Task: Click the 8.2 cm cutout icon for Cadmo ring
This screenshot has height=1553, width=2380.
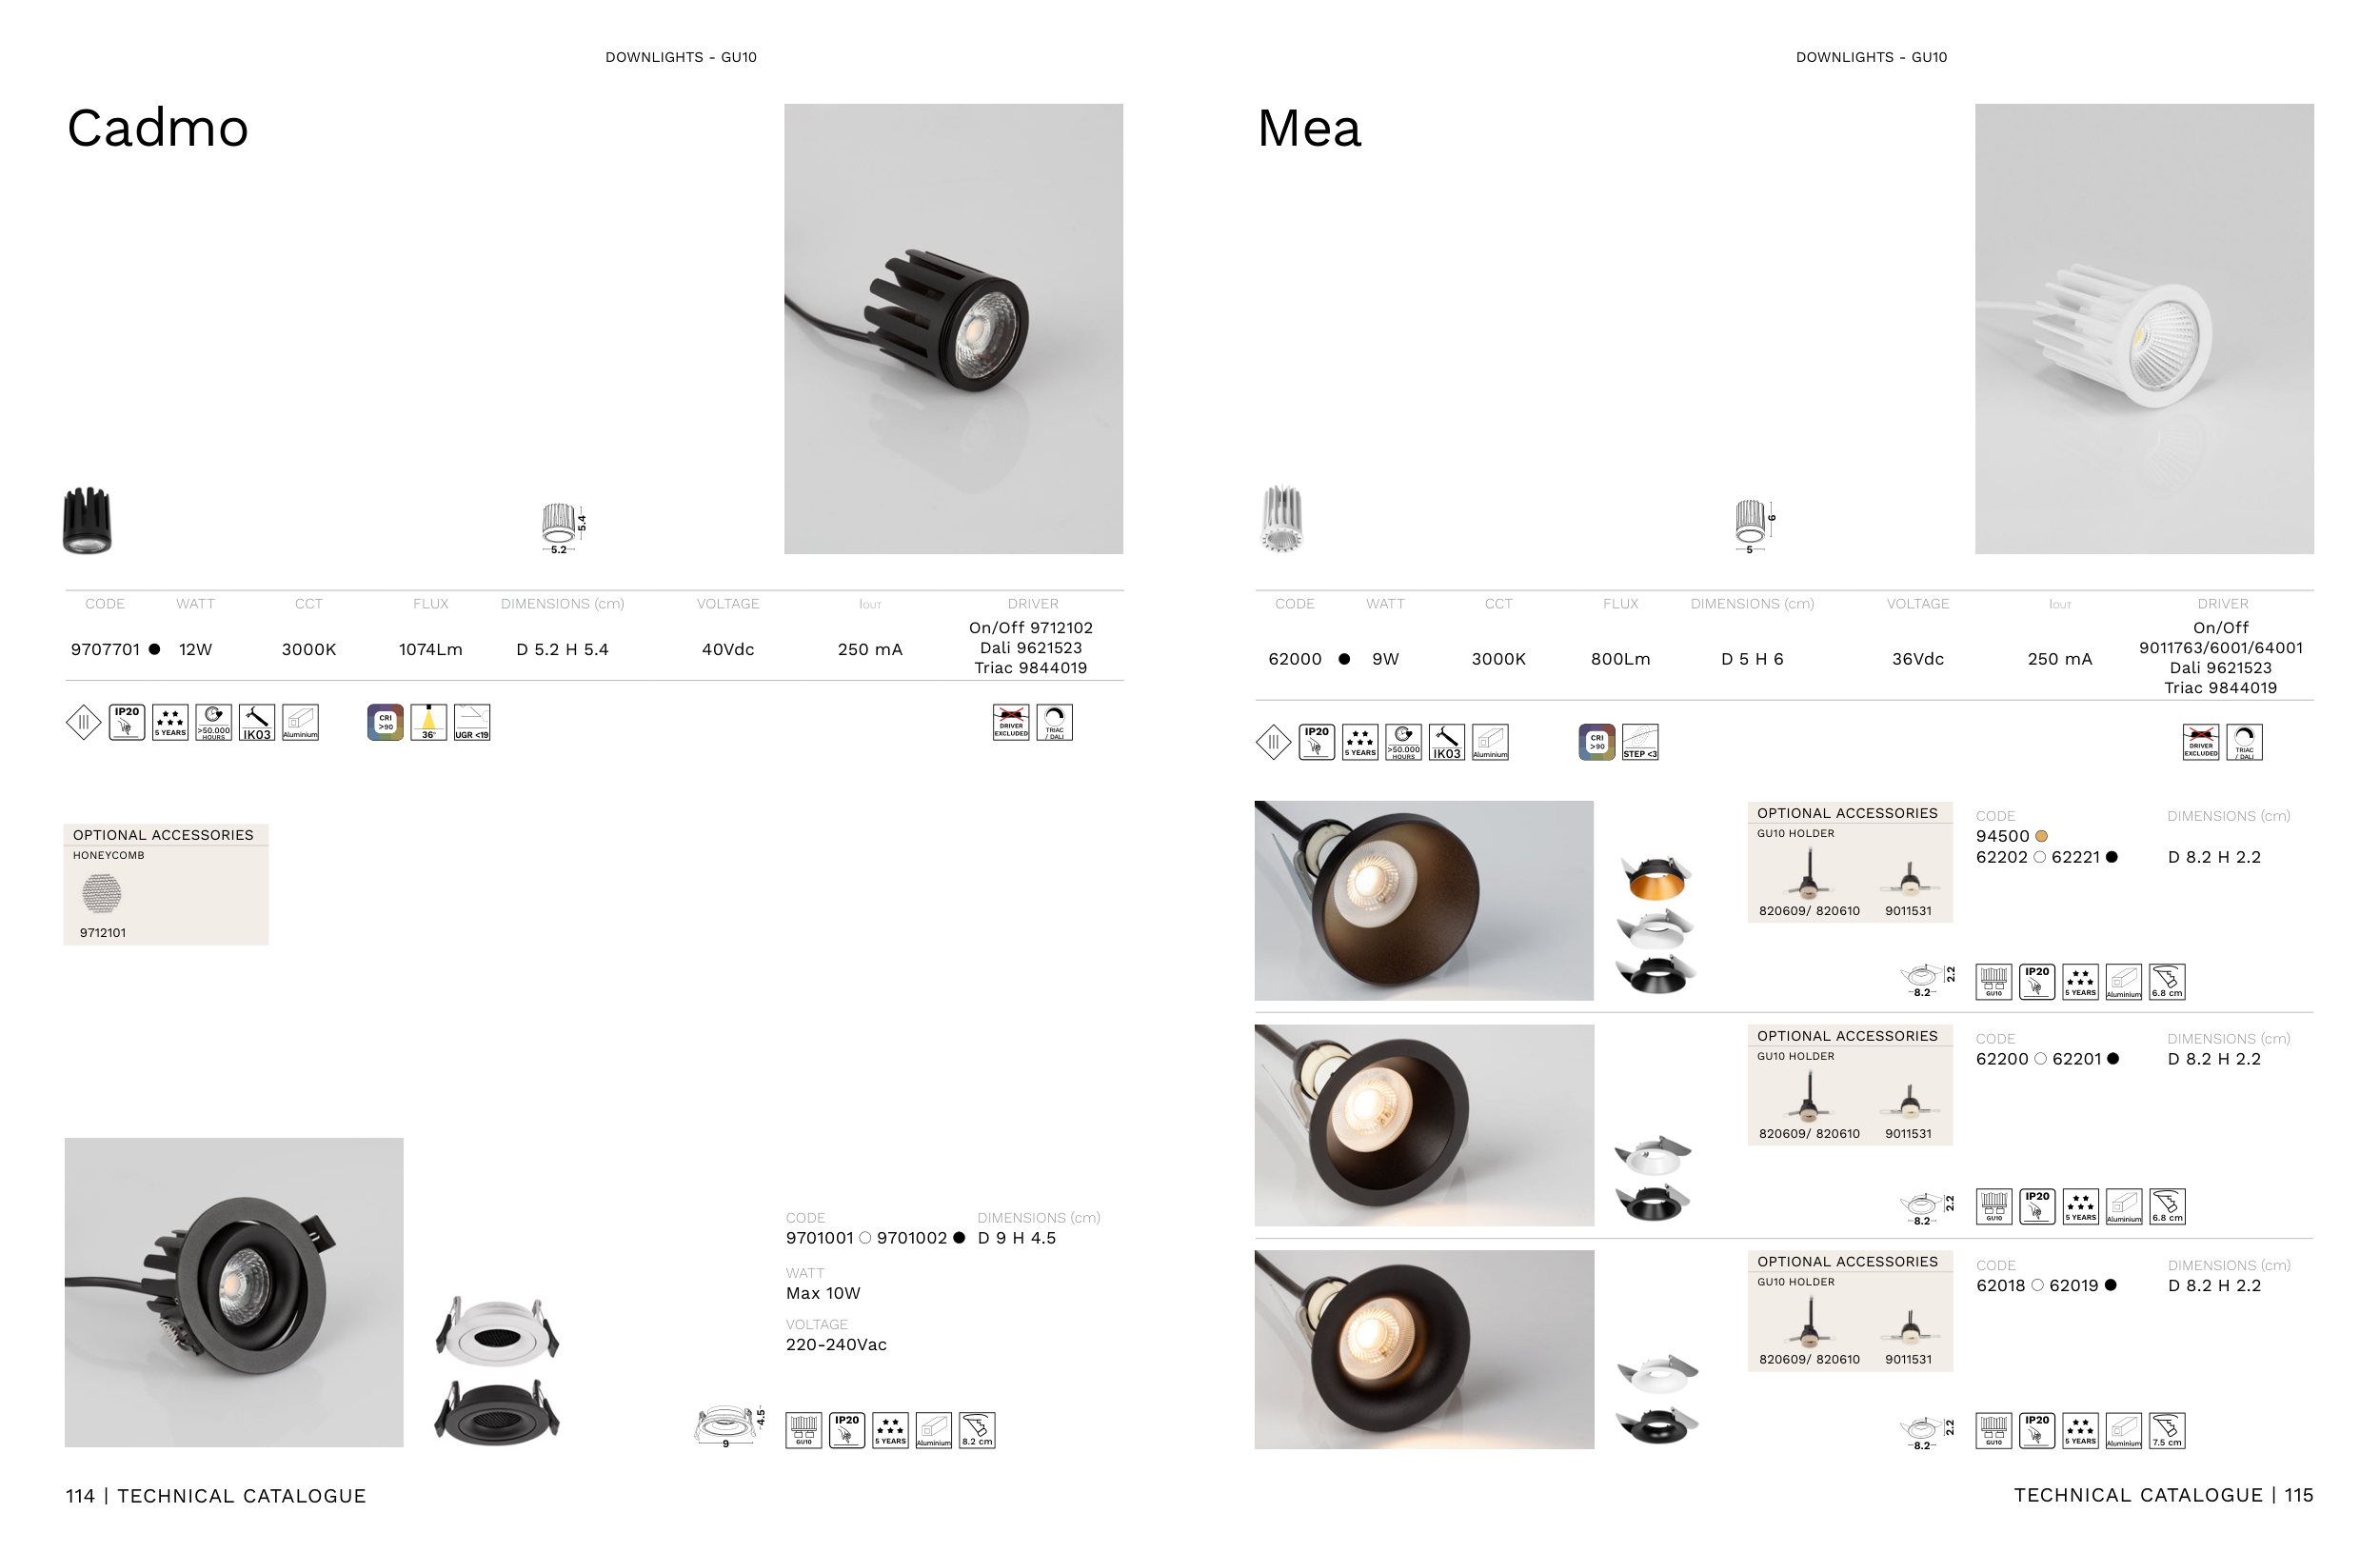Action: pos(977,1430)
